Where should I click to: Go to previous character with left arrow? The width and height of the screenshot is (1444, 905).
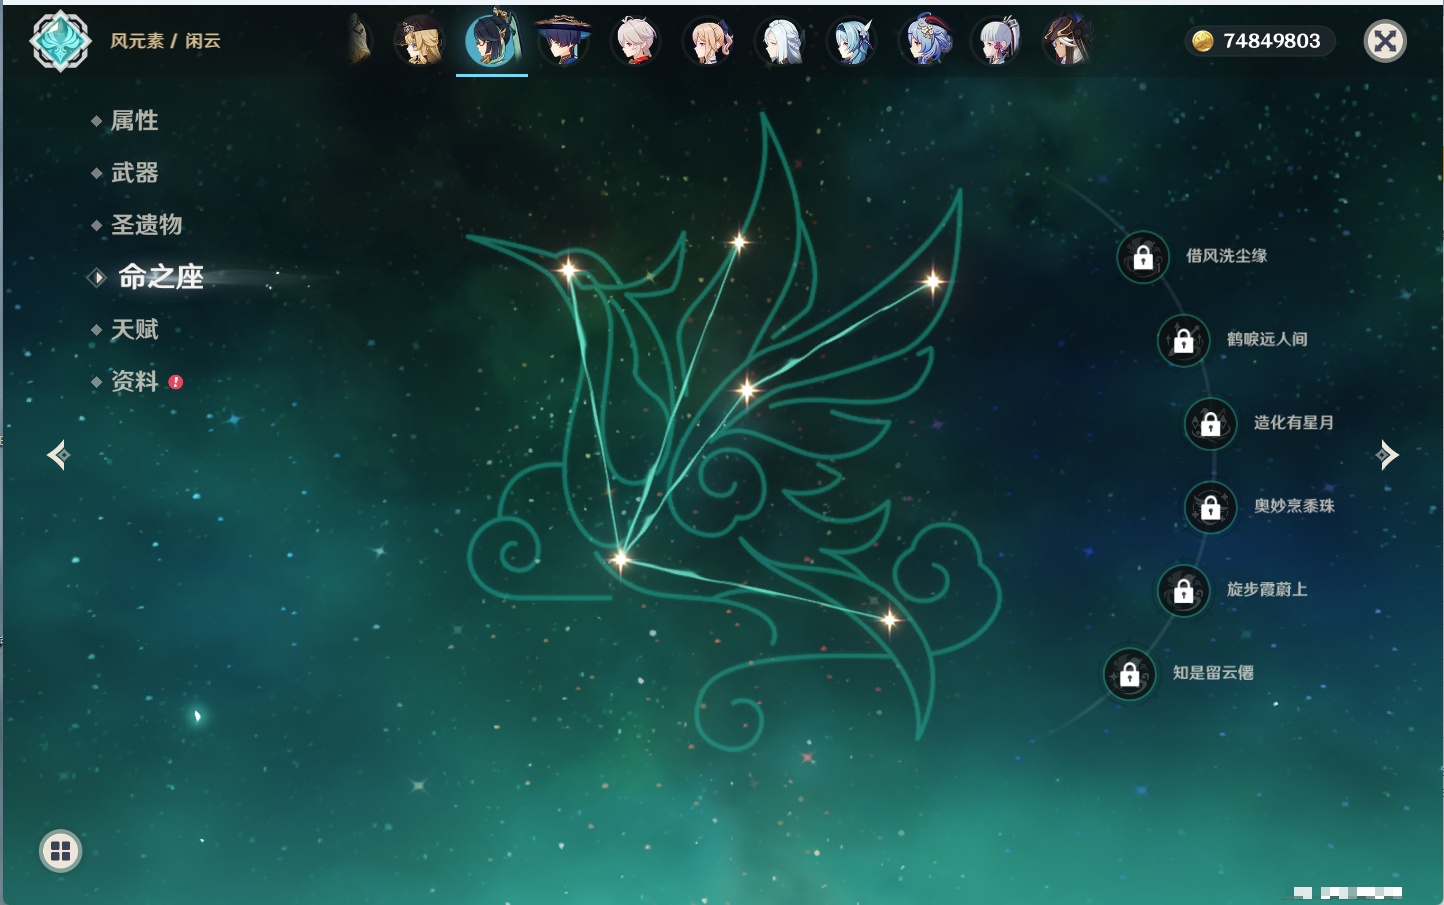pos(58,455)
